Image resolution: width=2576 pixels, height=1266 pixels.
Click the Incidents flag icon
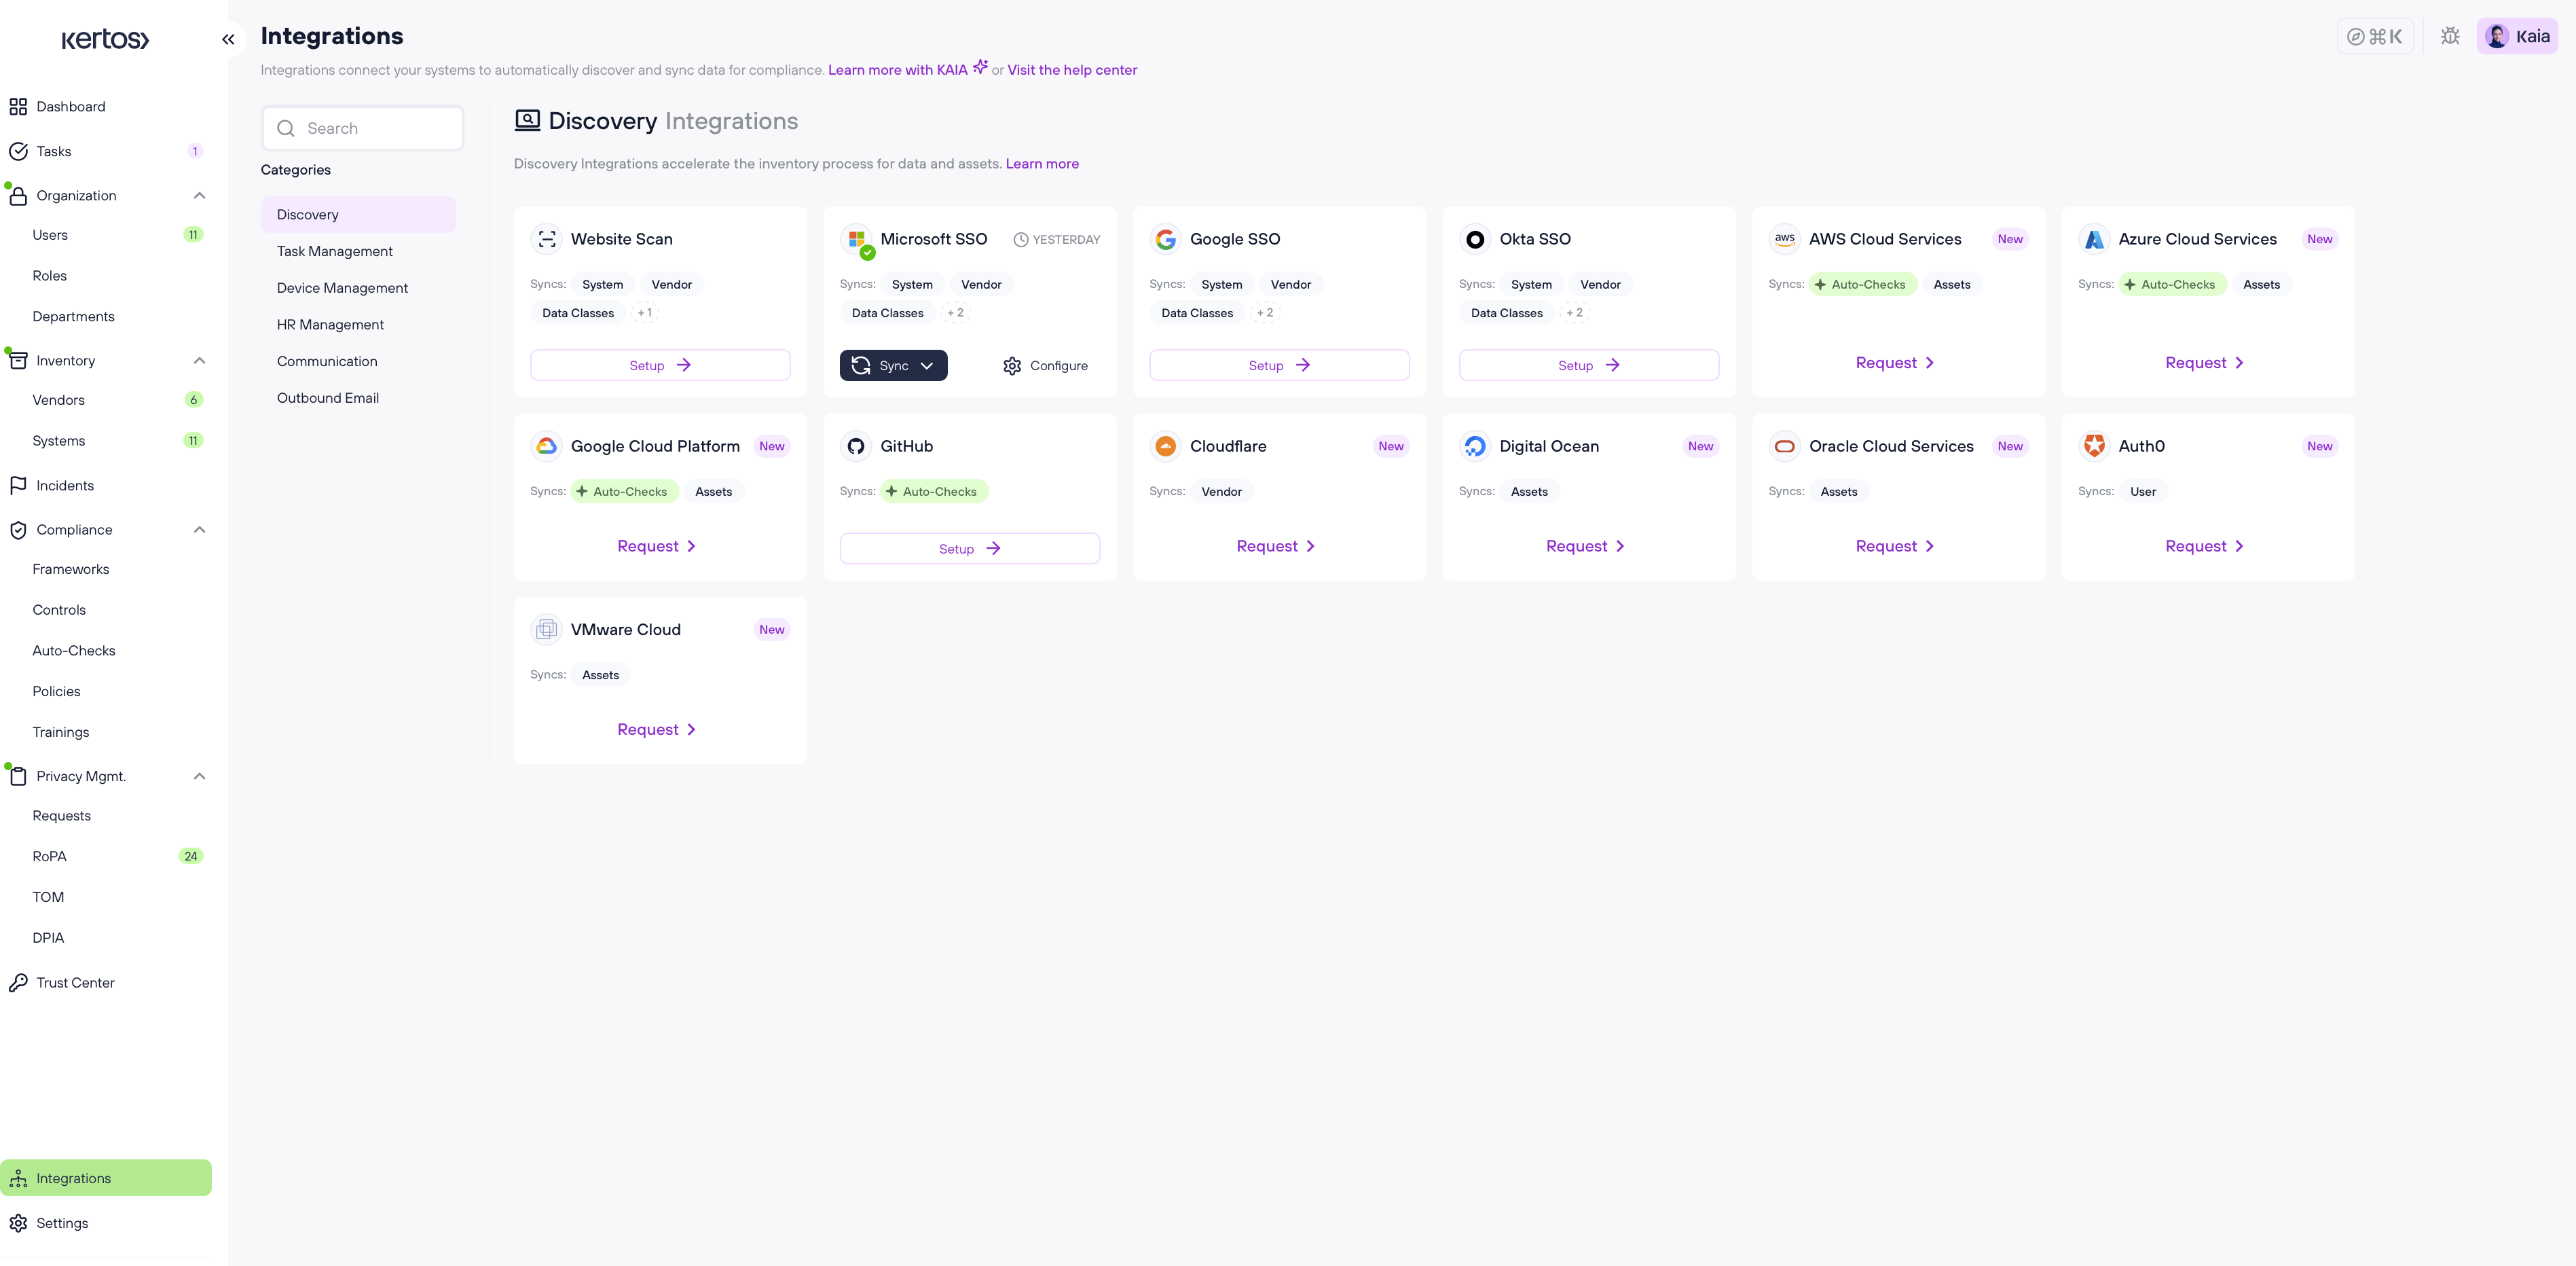tap(18, 485)
